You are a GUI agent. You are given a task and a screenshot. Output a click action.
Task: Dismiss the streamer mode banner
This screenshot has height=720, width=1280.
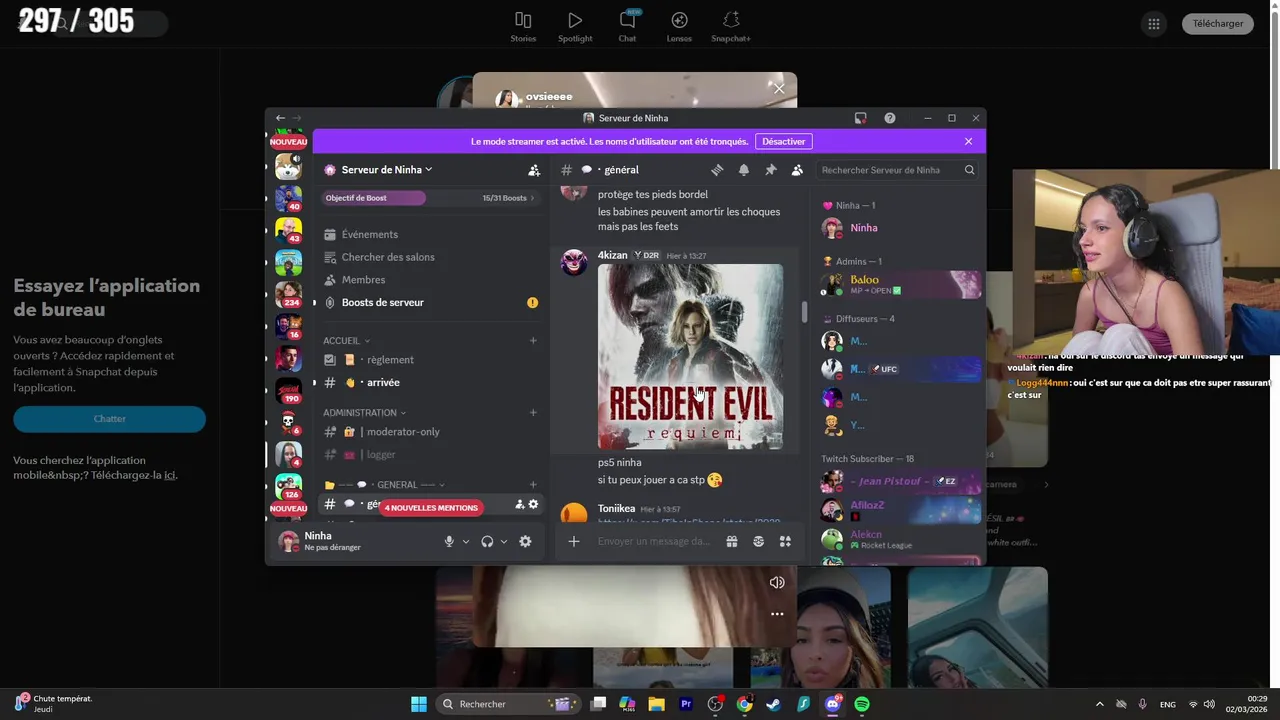coord(968,142)
